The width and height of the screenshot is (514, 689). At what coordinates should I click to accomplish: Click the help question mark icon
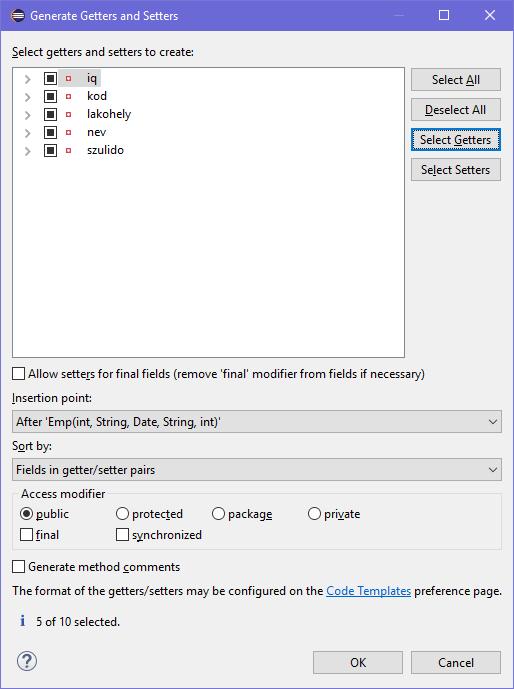coord(27,661)
